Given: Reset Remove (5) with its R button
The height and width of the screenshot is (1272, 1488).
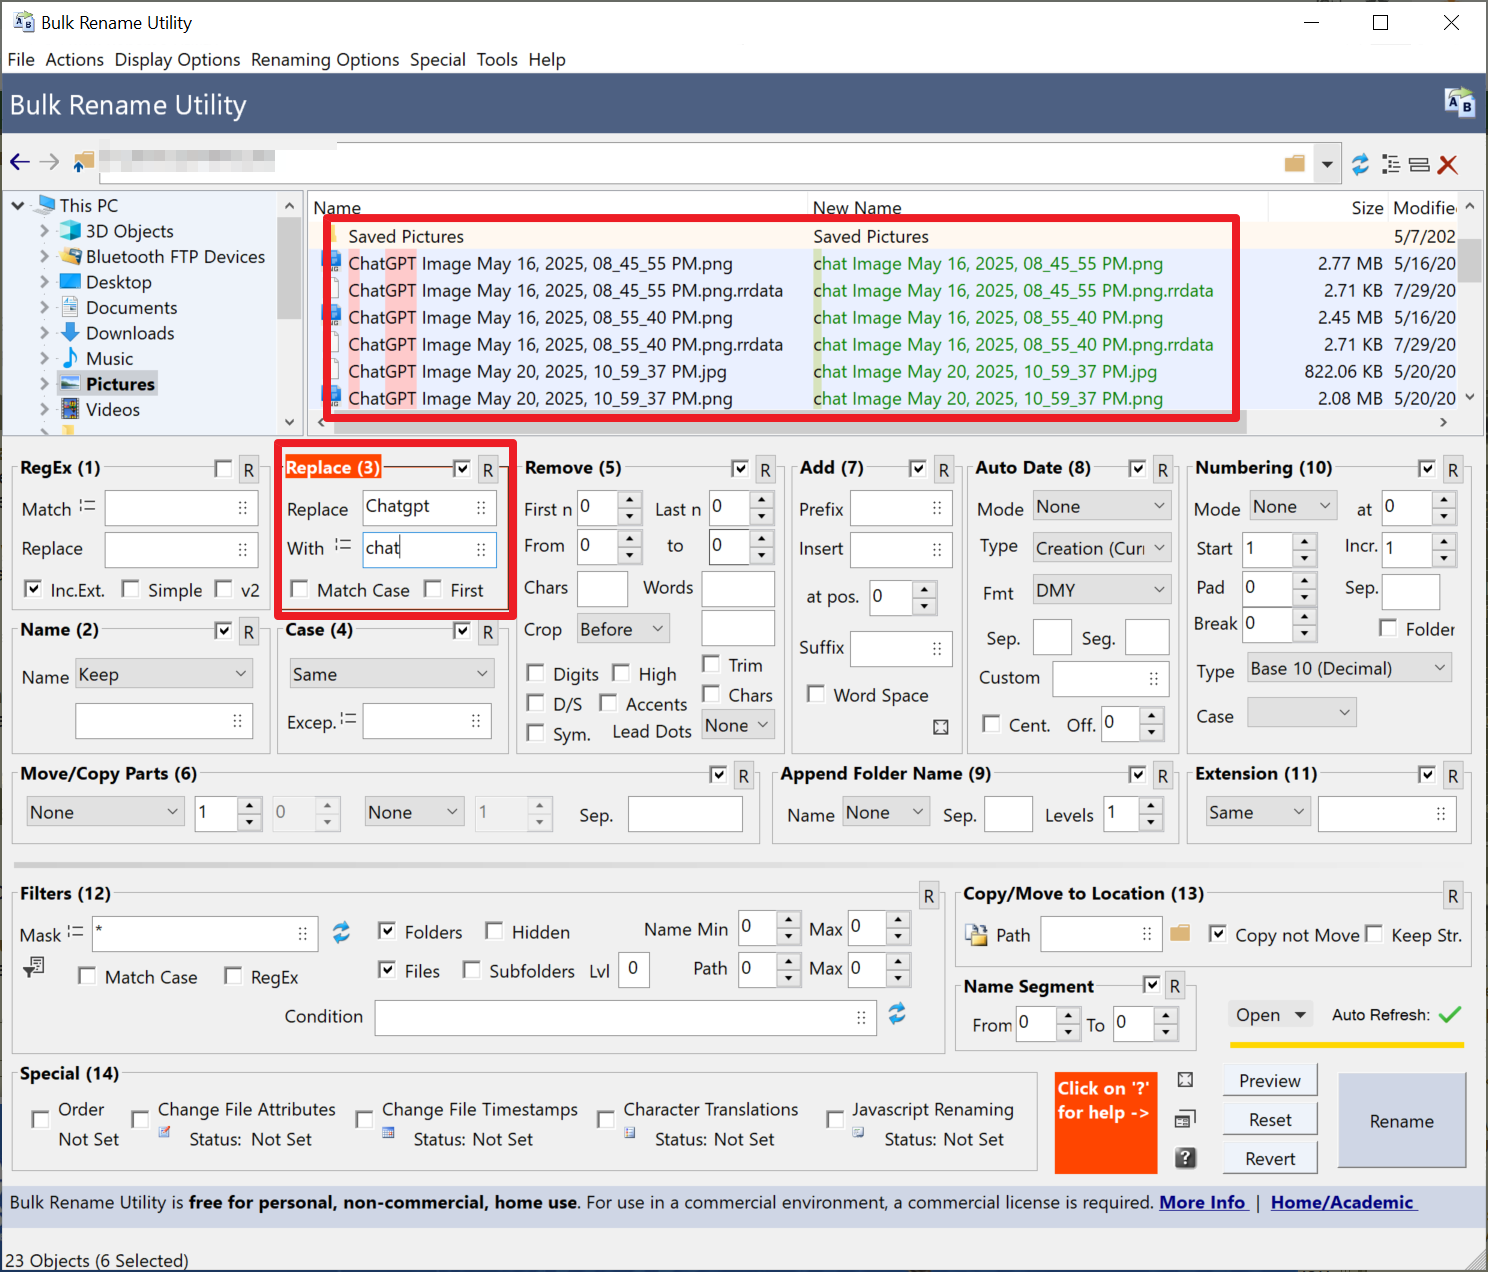Looking at the screenshot, I should [x=765, y=470].
